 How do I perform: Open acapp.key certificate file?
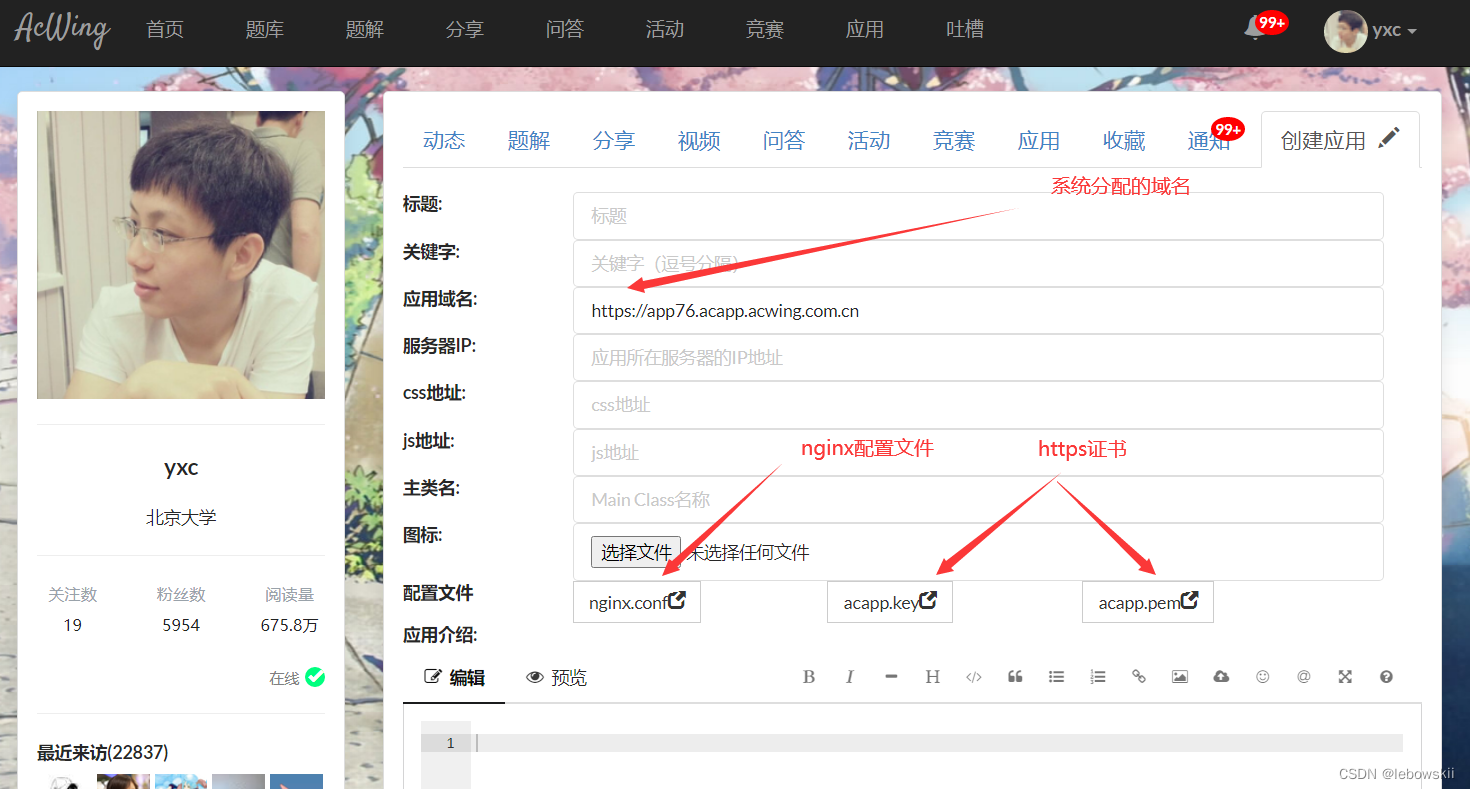890,602
